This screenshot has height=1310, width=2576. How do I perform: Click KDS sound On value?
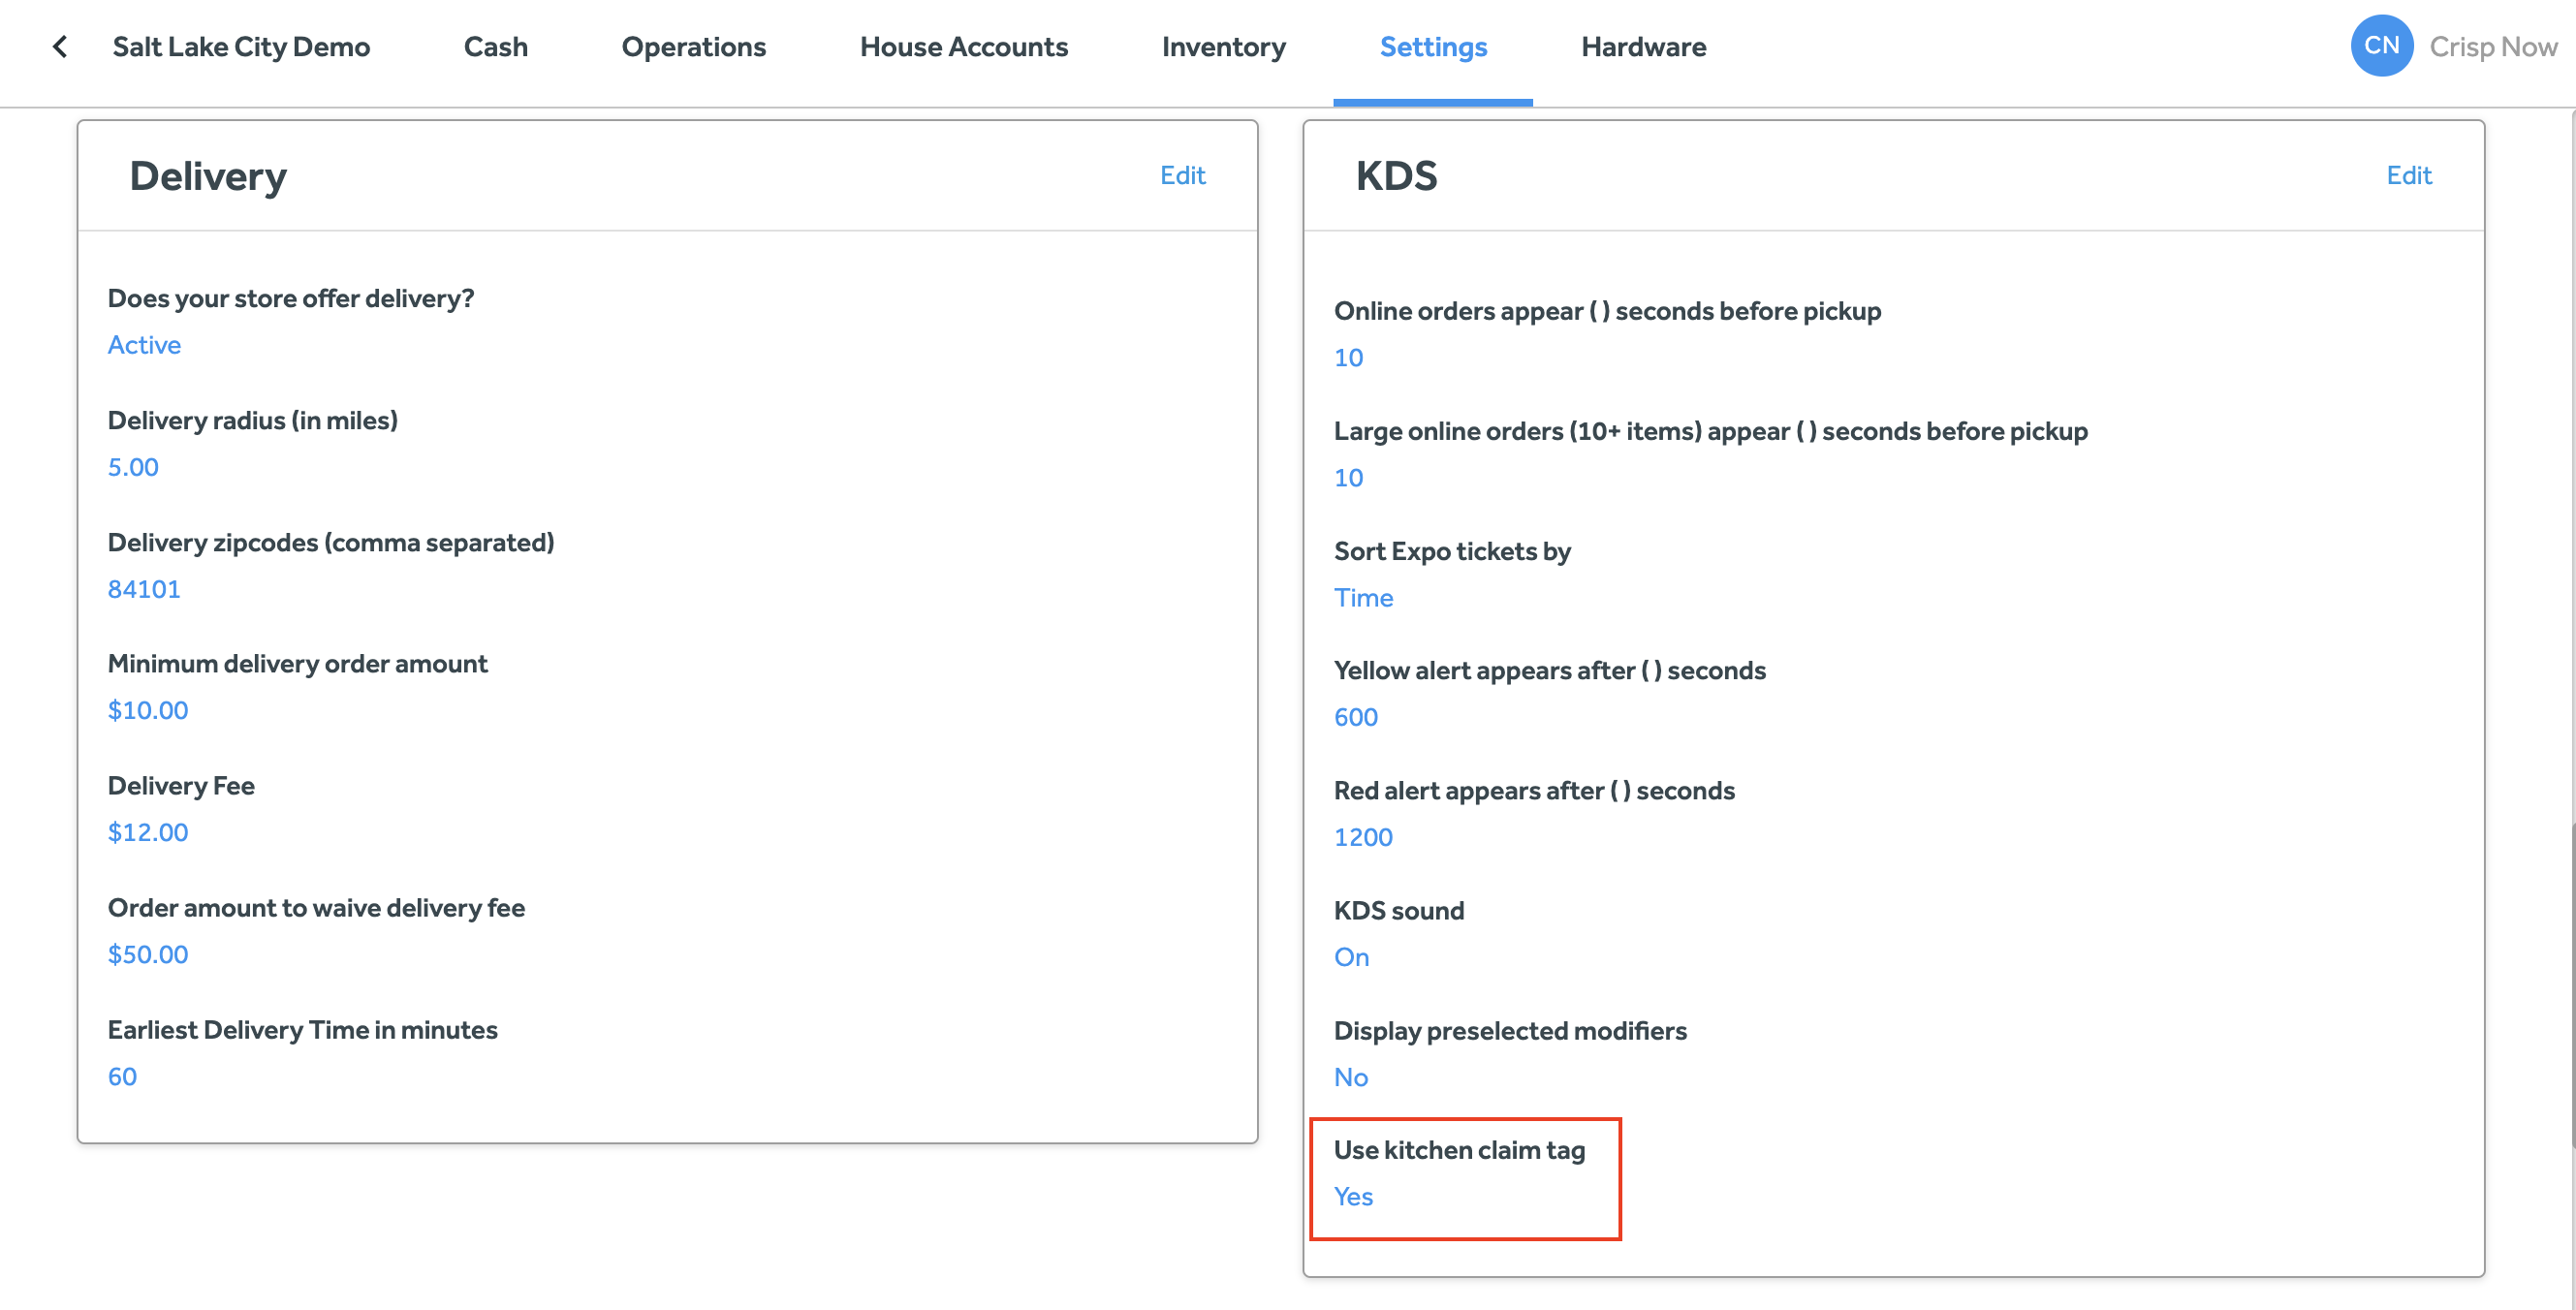1351,957
